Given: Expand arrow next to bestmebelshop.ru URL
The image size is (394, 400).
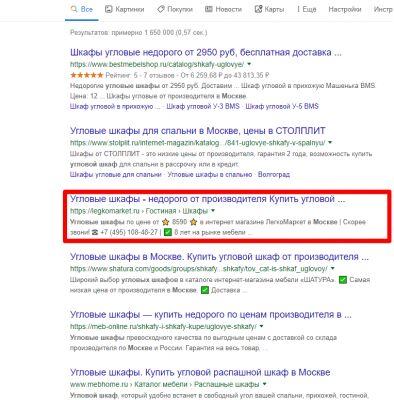Looking at the screenshot, I should point(249,64).
